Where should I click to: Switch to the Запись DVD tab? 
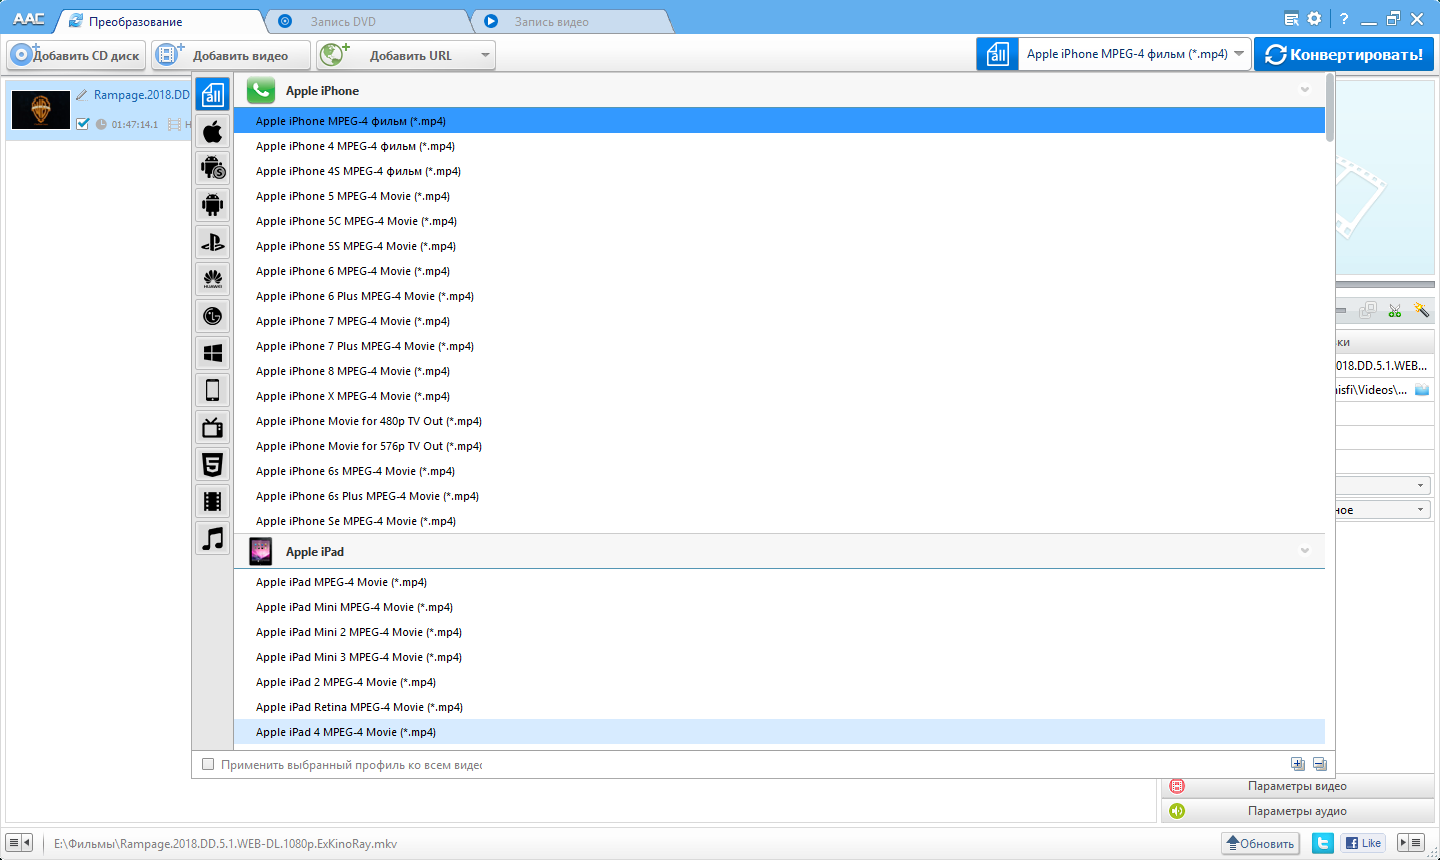click(x=367, y=21)
